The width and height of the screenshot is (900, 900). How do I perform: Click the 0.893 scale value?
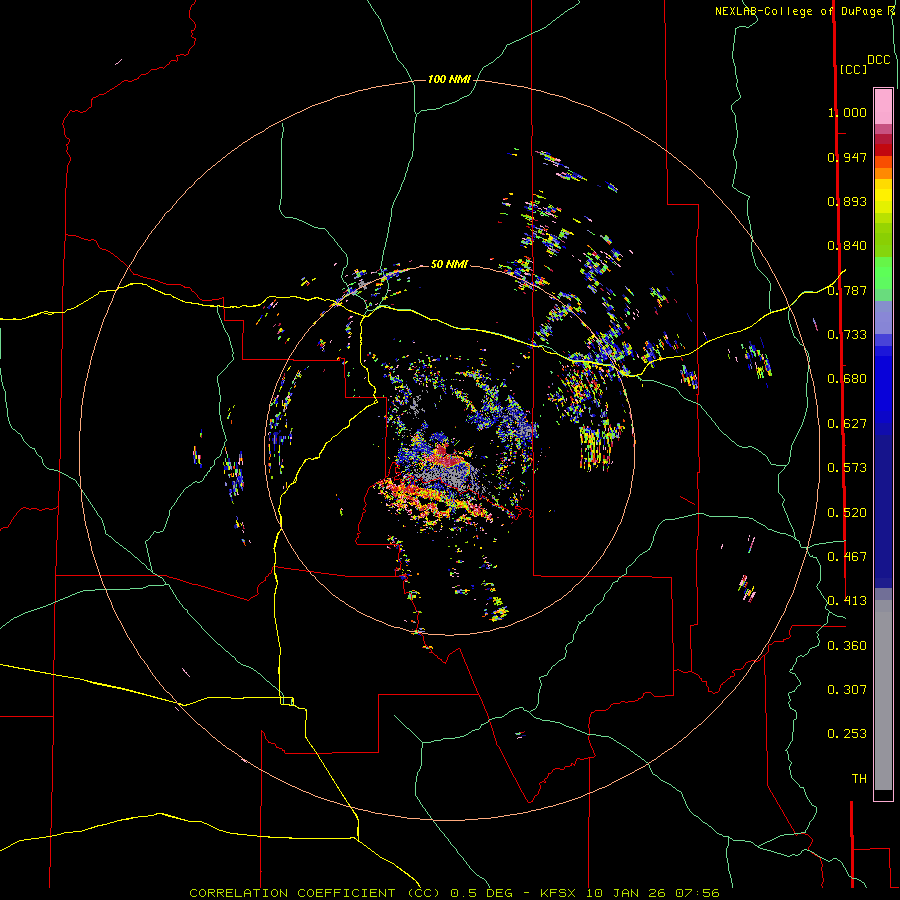[847, 201]
